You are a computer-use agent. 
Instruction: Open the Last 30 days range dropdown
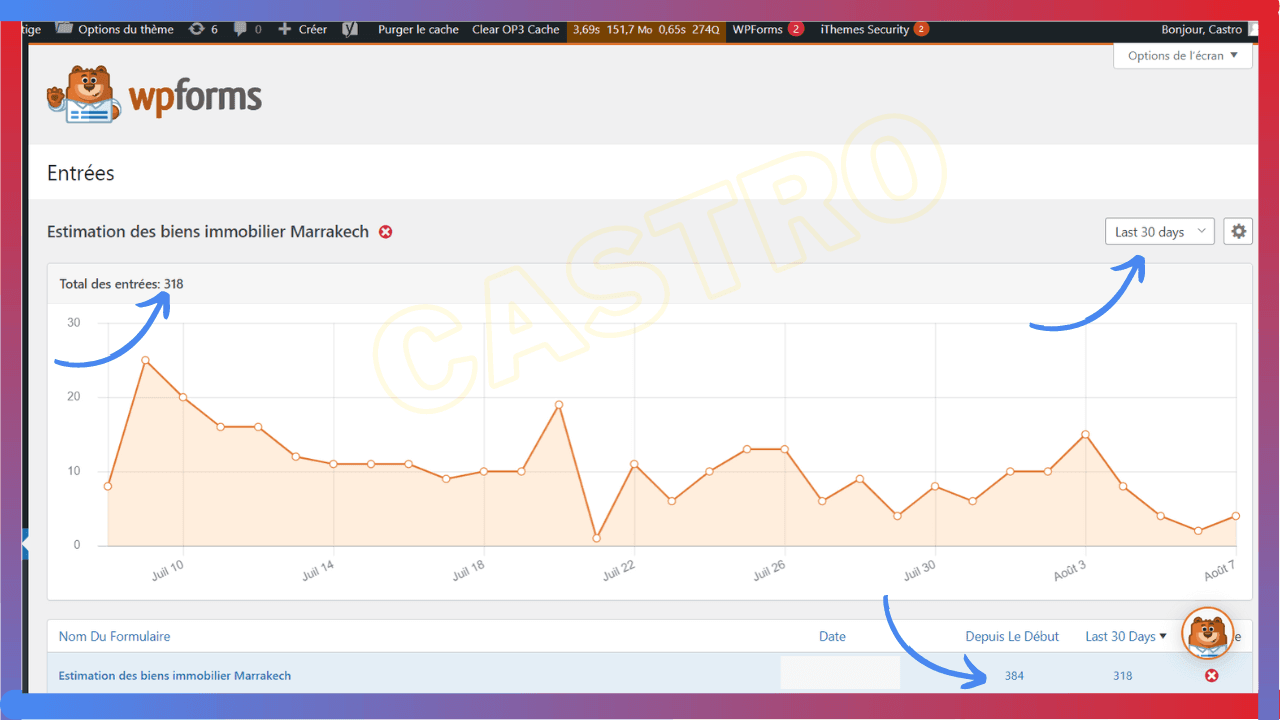pyautogui.click(x=1160, y=231)
